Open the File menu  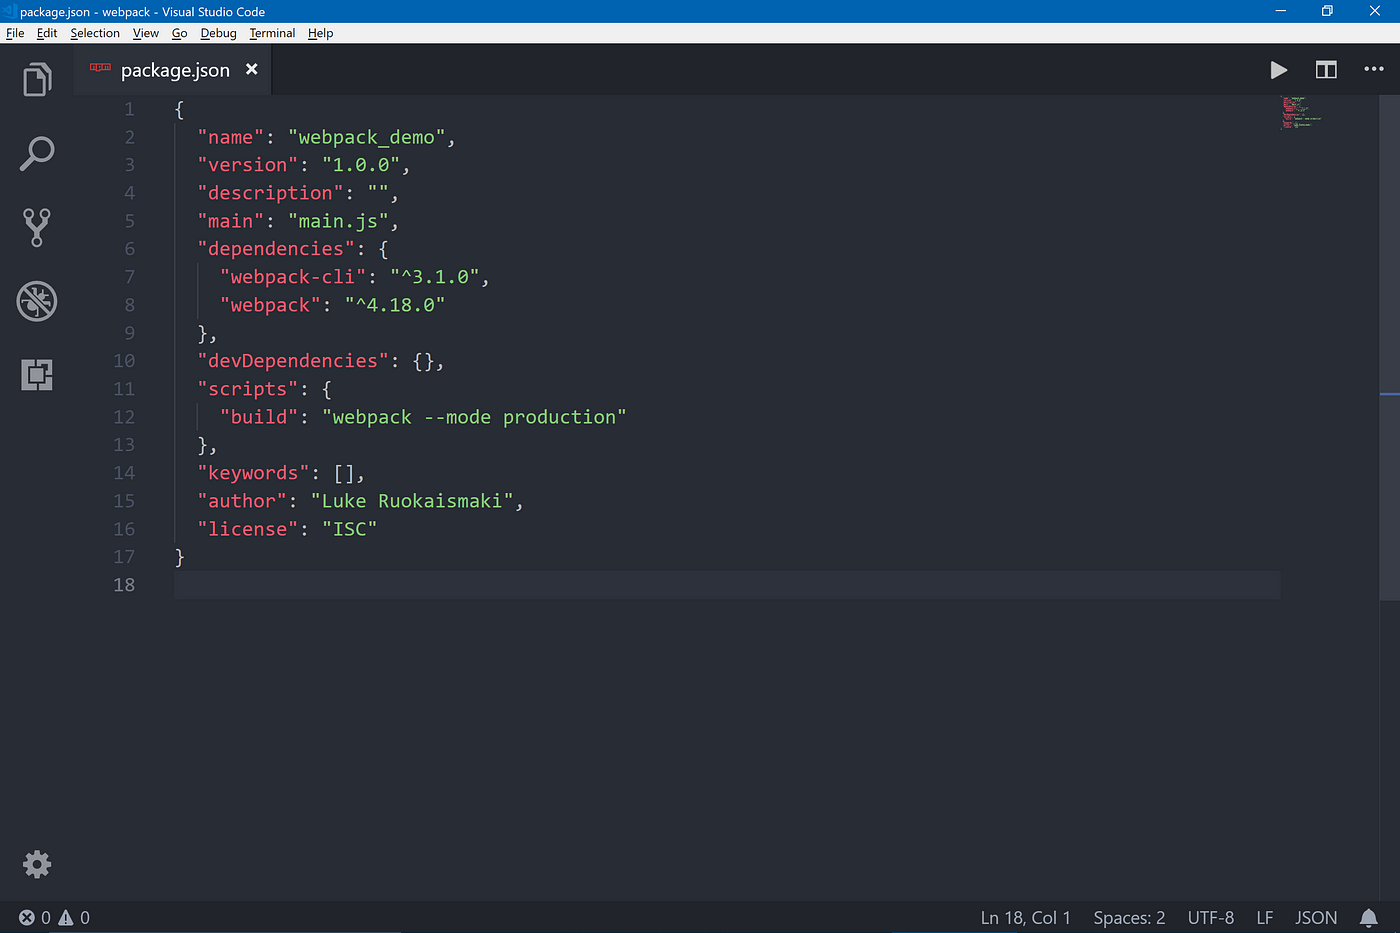point(15,33)
